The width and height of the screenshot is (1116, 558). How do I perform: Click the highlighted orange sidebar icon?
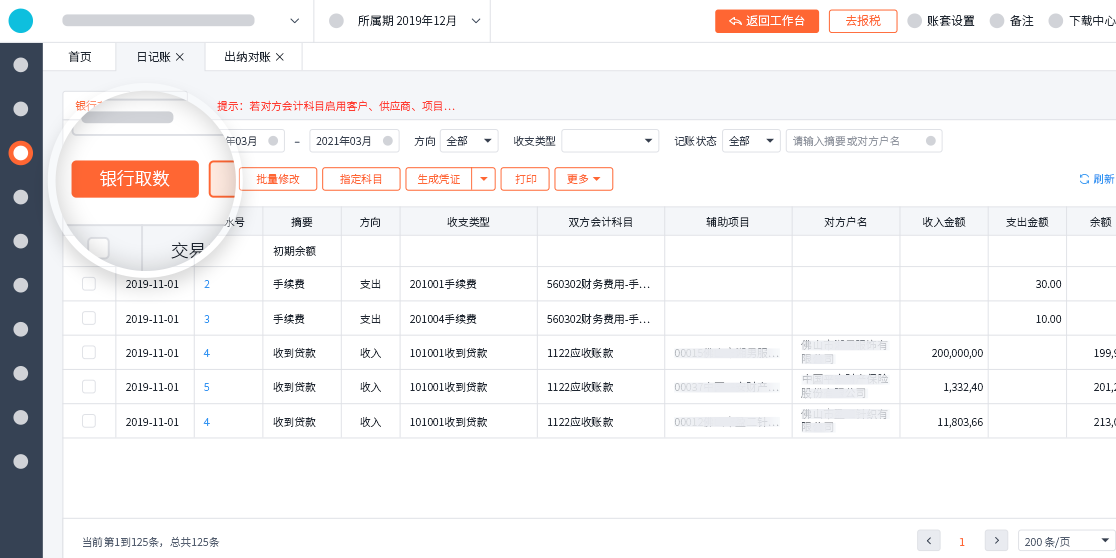21,153
